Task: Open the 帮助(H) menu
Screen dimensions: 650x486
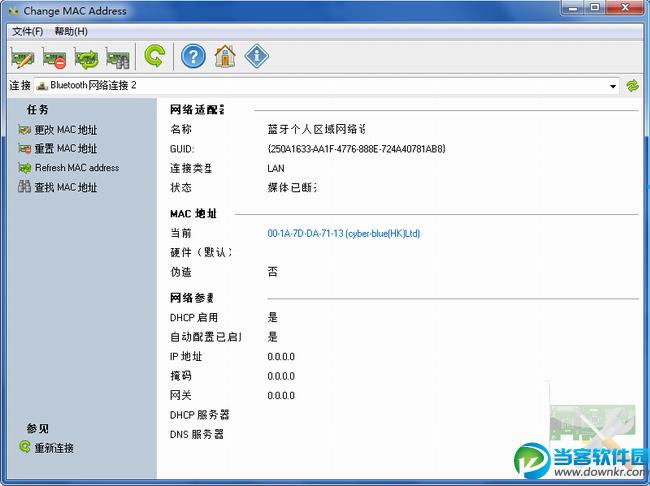Action: tap(71, 32)
